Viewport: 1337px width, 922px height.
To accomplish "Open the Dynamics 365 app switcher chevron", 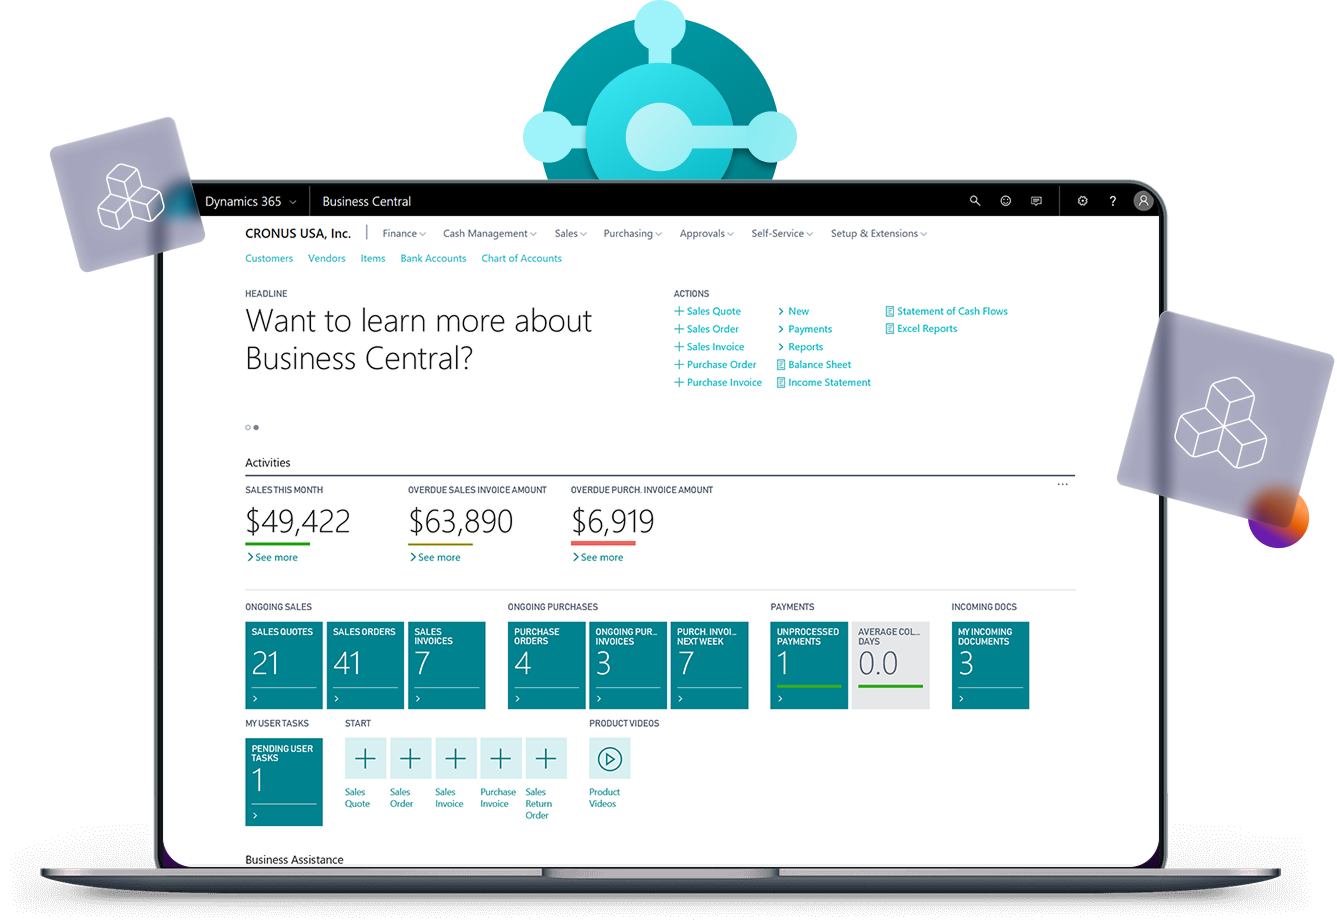I will click(293, 201).
